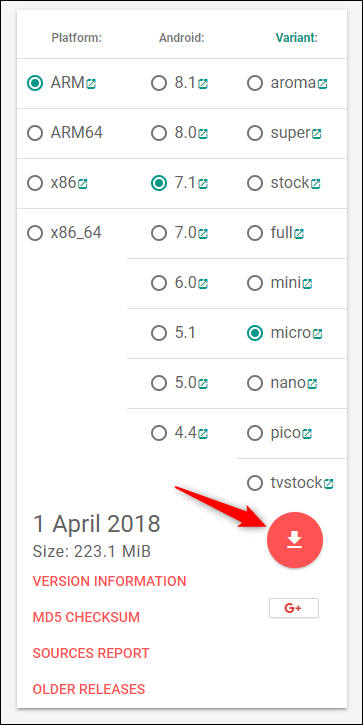The image size is (363, 725).
Task: Click the red download button
Action: coord(295,540)
